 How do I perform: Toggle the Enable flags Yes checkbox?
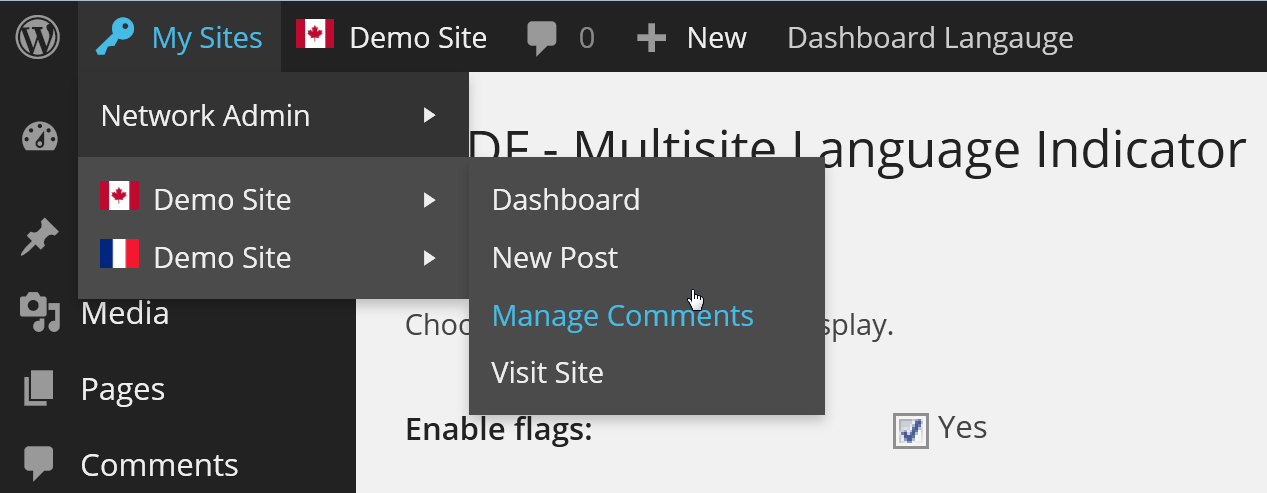[x=909, y=430]
